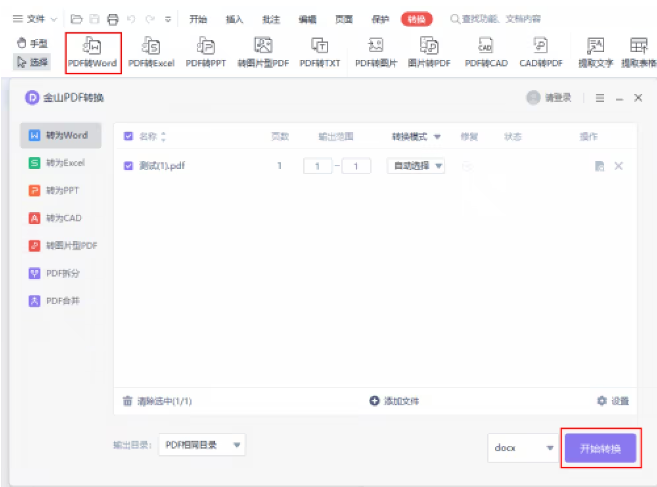Select the hand tool 手型

[x=32, y=43]
